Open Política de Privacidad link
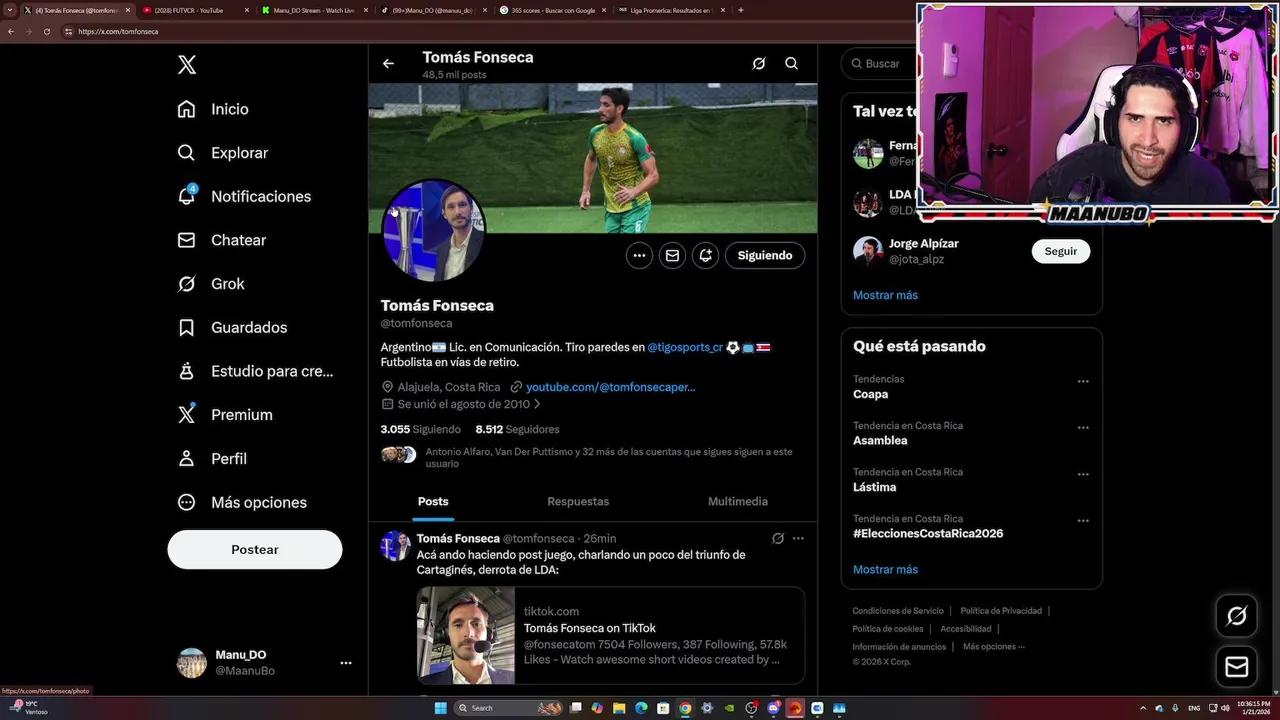The width and height of the screenshot is (1280, 720). tap(1001, 611)
